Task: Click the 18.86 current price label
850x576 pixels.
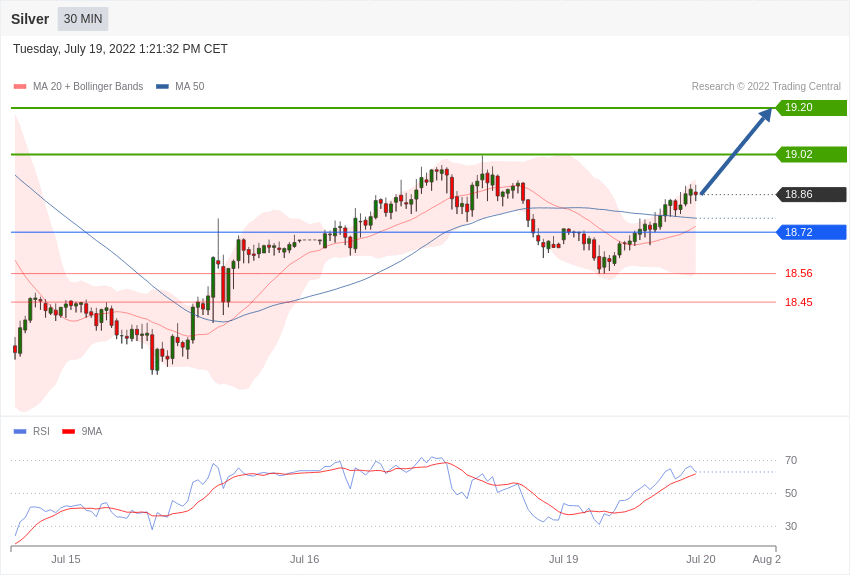Action: pos(812,194)
